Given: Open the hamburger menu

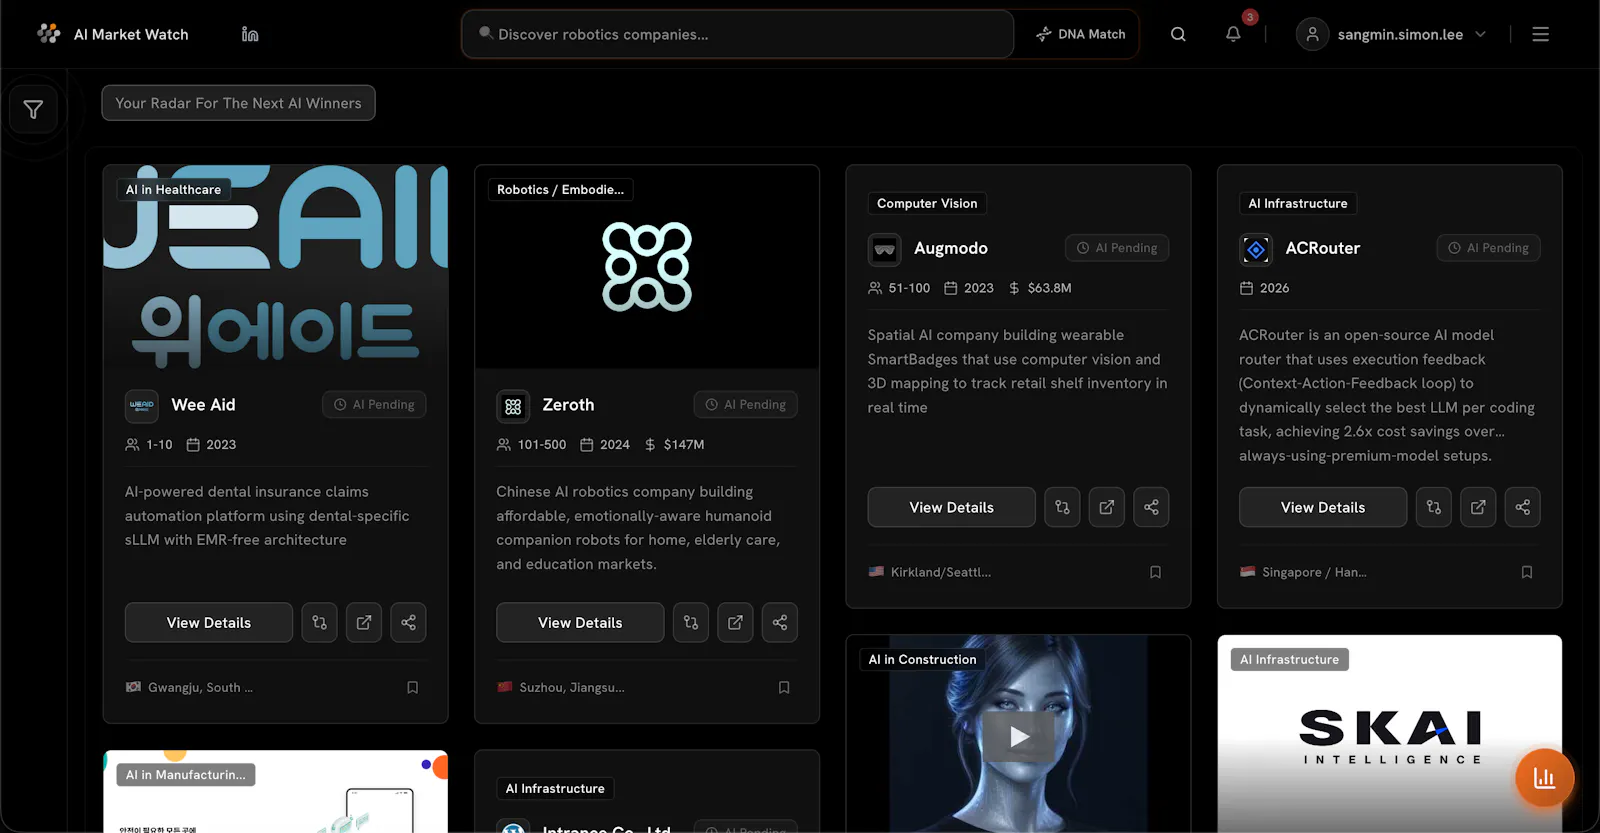Looking at the screenshot, I should (1540, 34).
